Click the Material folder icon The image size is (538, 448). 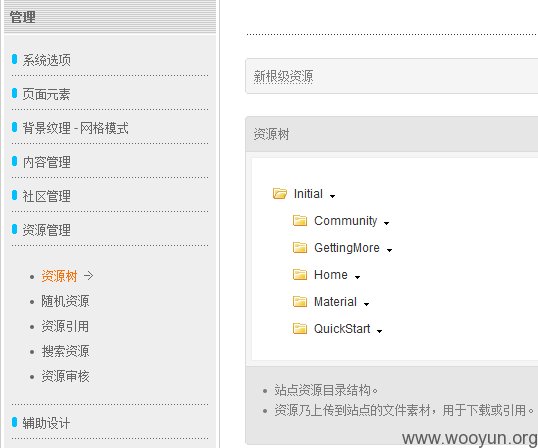[300, 302]
